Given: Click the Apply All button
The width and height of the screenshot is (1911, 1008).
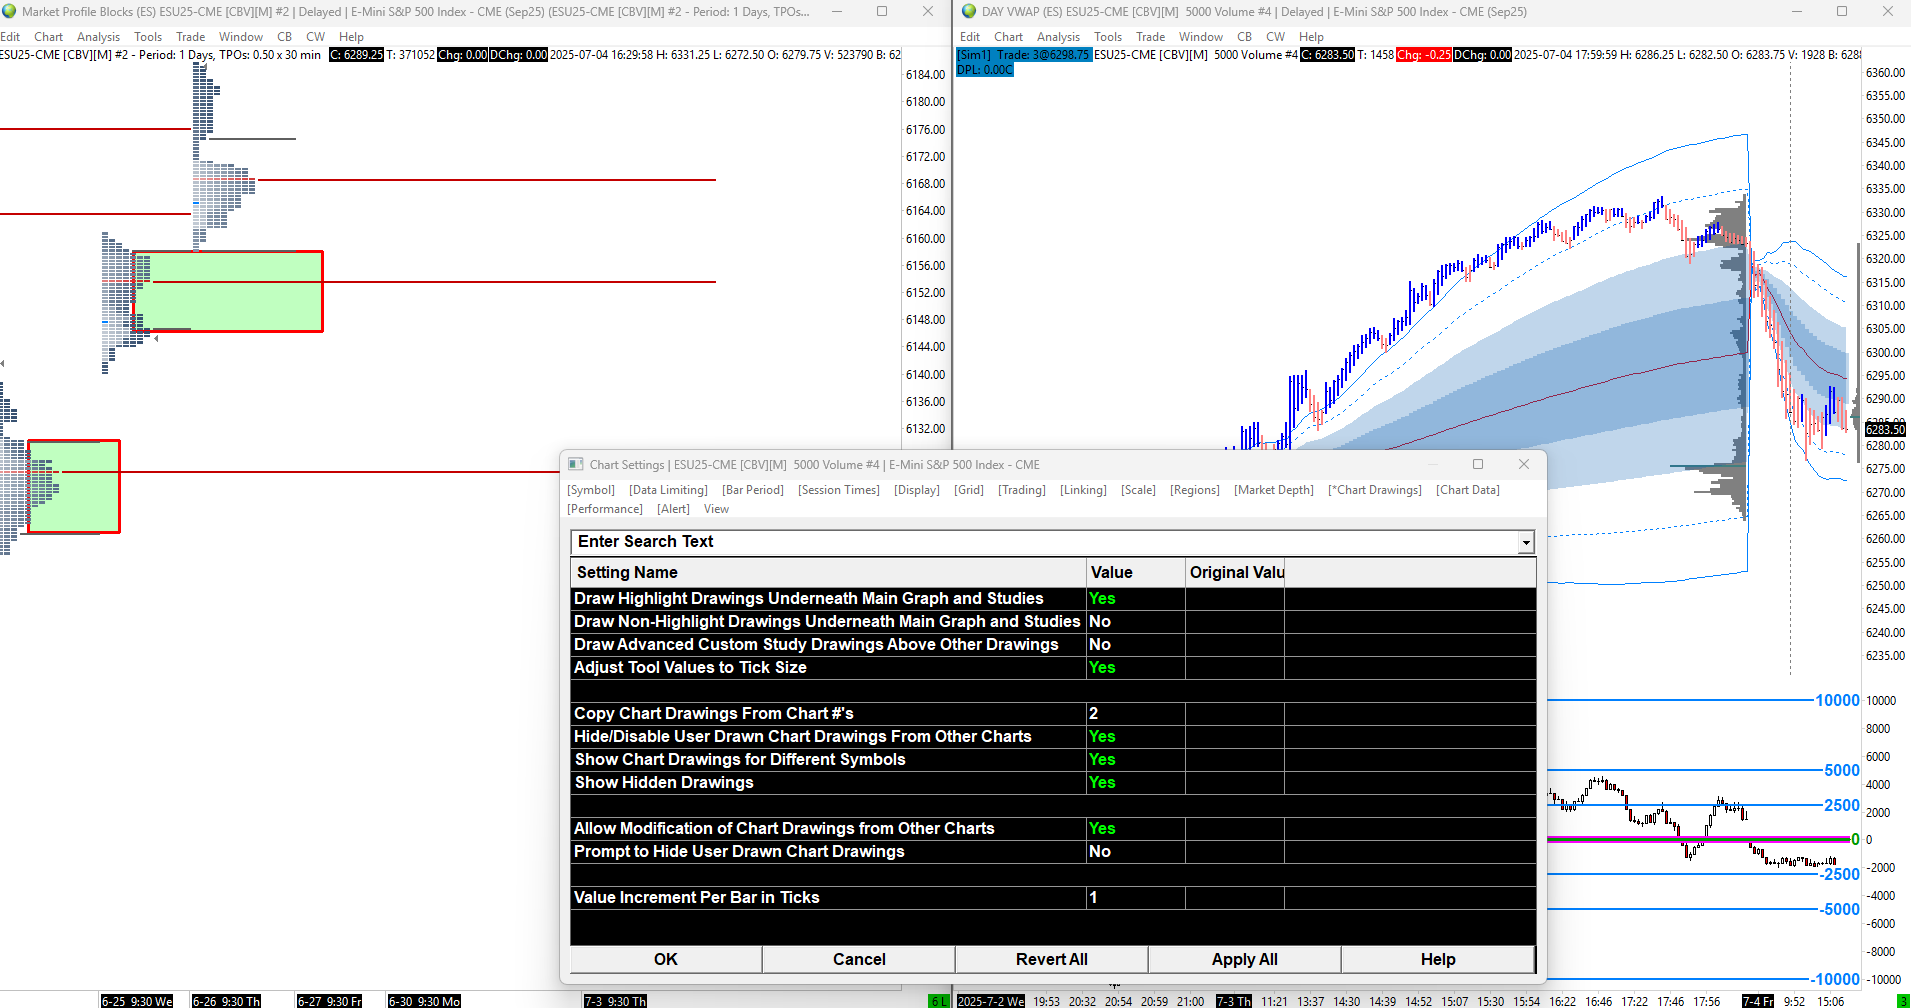Looking at the screenshot, I should pyautogui.click(x=1245, y=959).
